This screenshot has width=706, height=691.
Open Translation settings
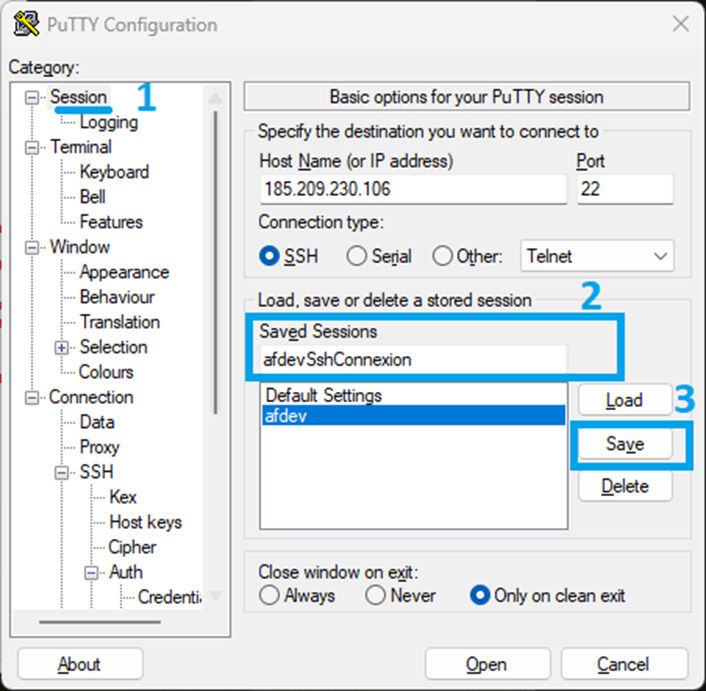point(120,322)
